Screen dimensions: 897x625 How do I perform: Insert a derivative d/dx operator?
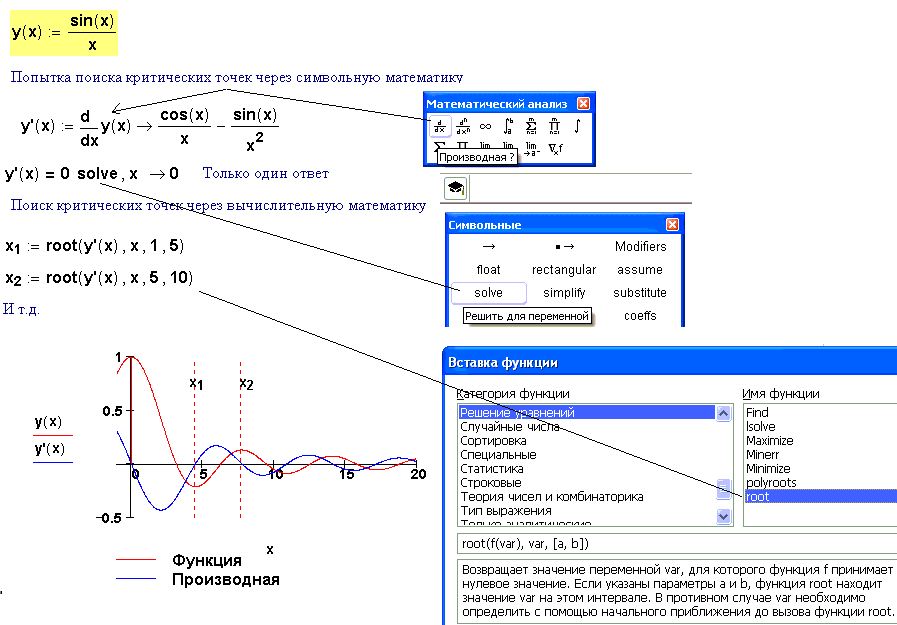coord(440,126)
